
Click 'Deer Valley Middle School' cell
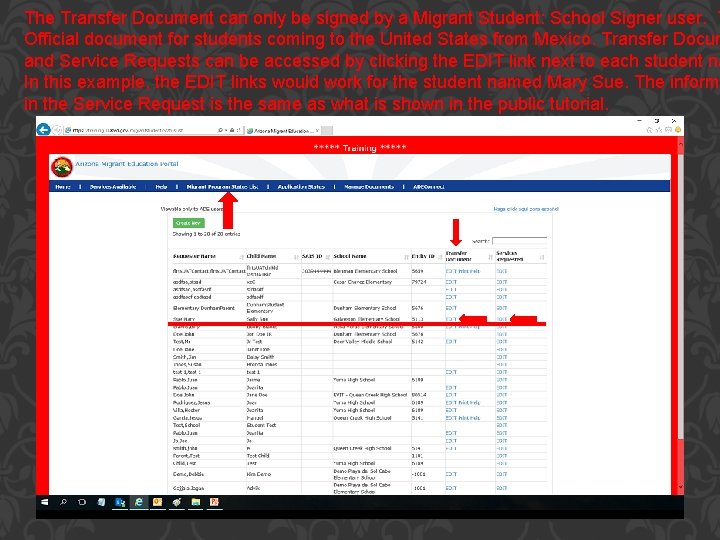click(x=363, y=342)
